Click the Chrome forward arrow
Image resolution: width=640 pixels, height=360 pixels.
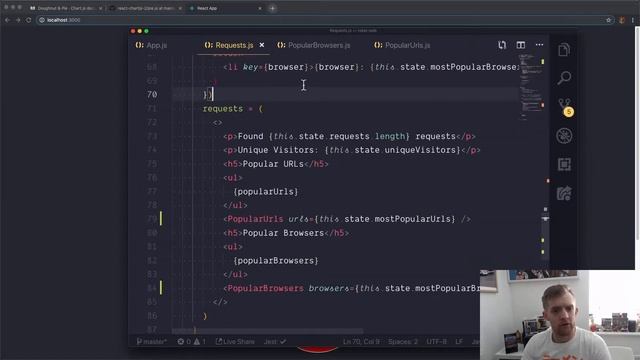click(x=18, y=20)
